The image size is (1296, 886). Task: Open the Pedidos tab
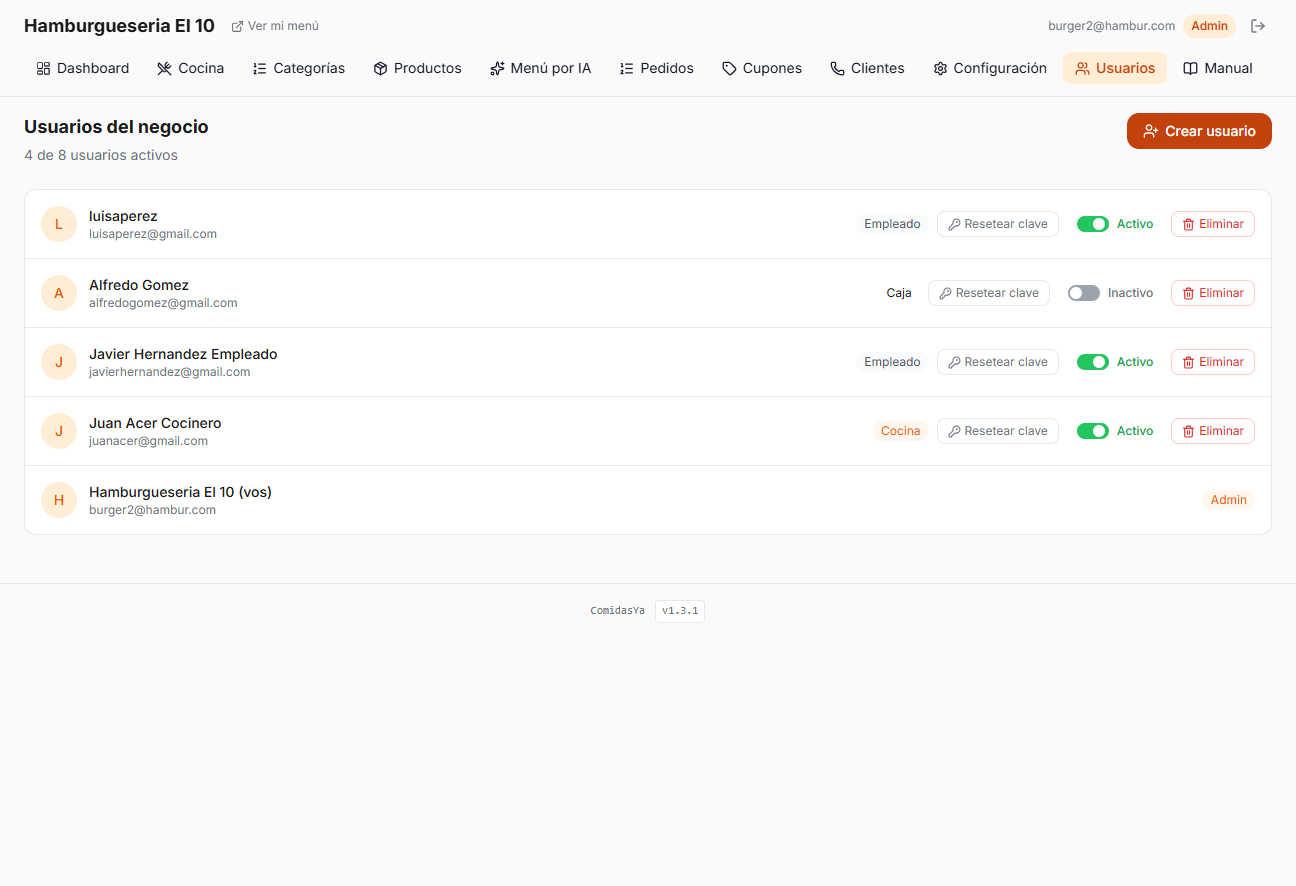pos(656,68)
